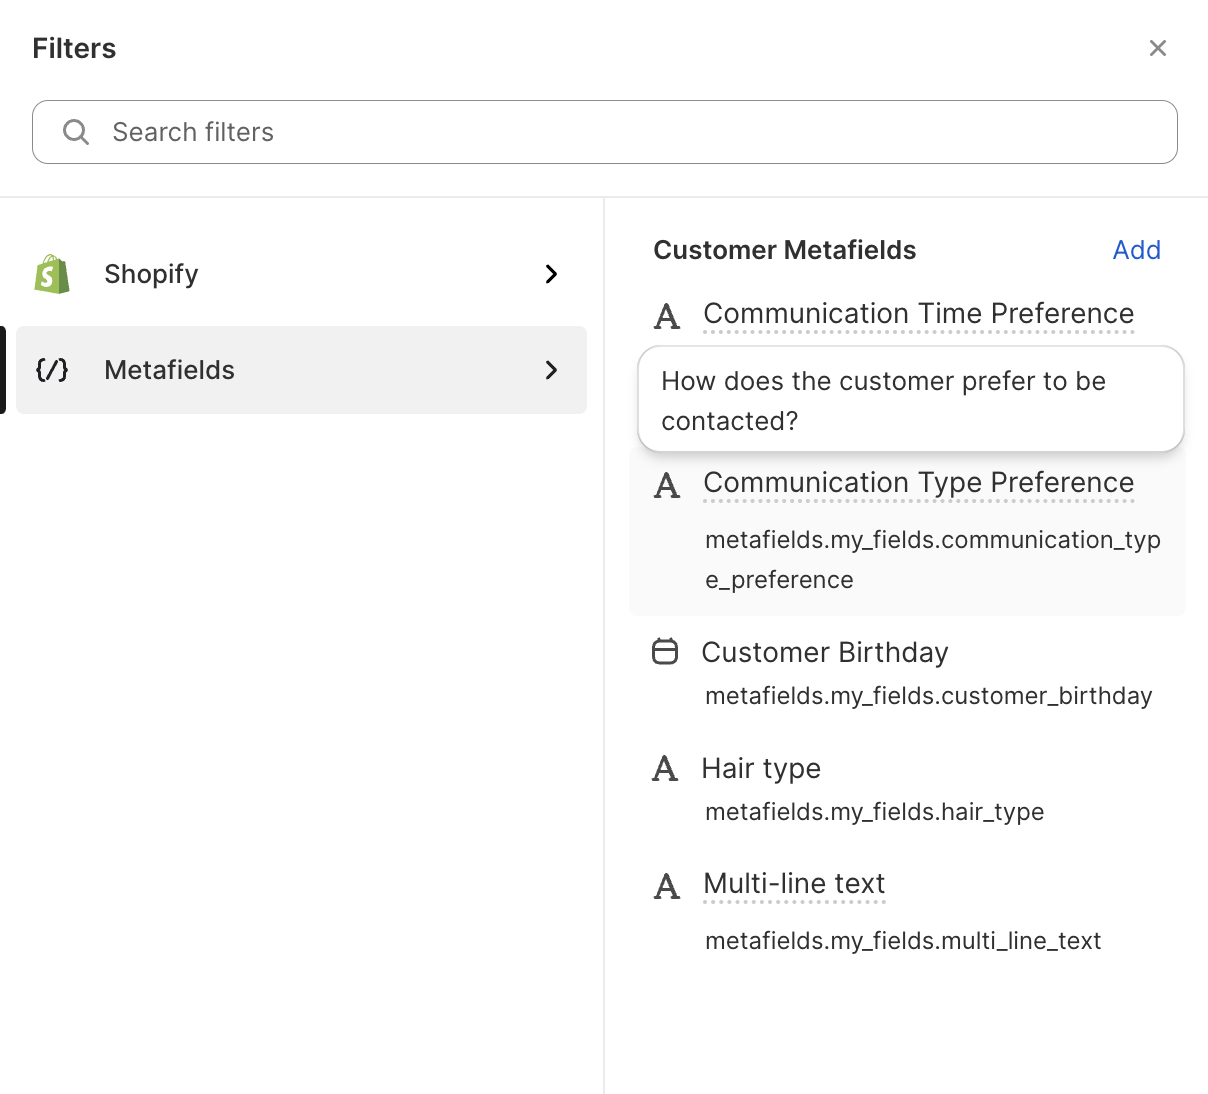Click the text-type icon beside Communication Type Preference

(667, 486)
